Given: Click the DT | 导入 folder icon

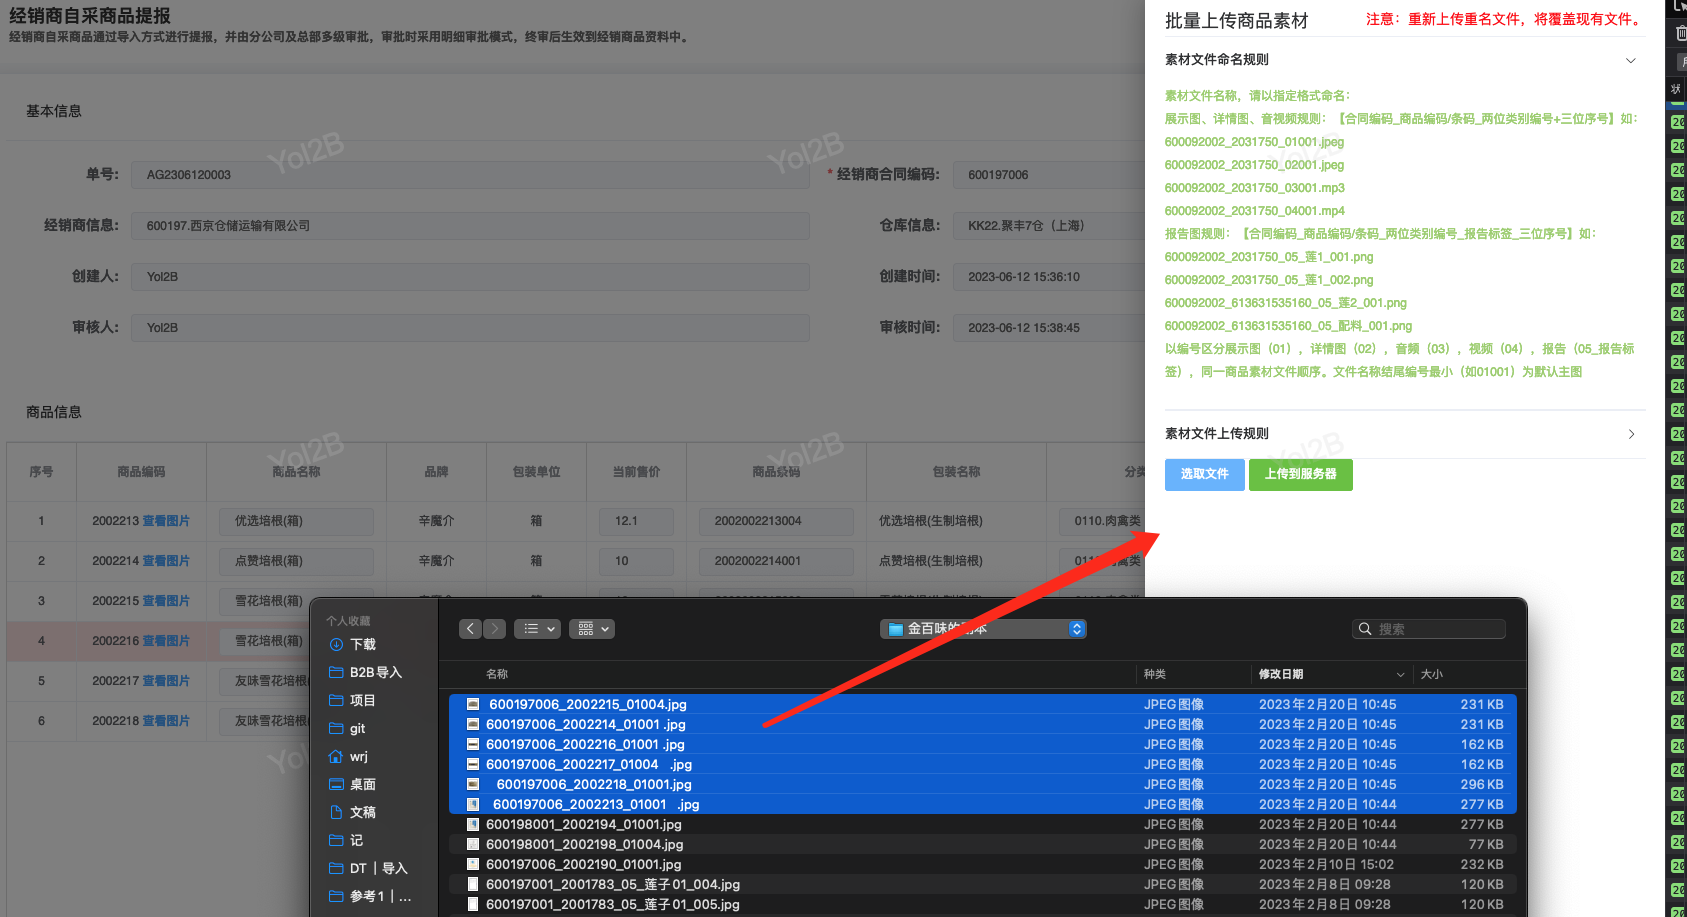Looking at the screenshot, I should click(x=337, y=869).
